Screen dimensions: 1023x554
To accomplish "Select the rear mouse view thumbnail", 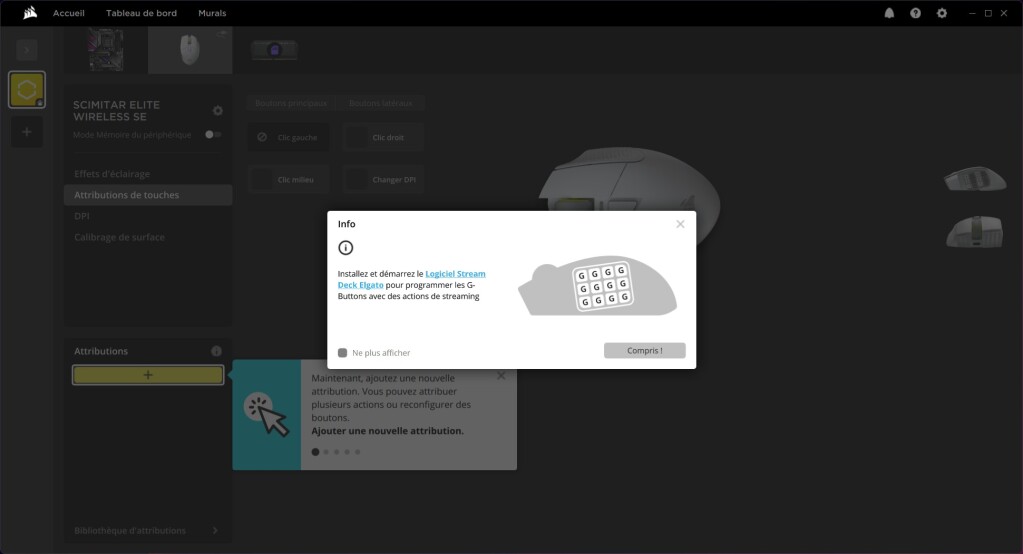I will pyautogui.click(x=975, y=232).
